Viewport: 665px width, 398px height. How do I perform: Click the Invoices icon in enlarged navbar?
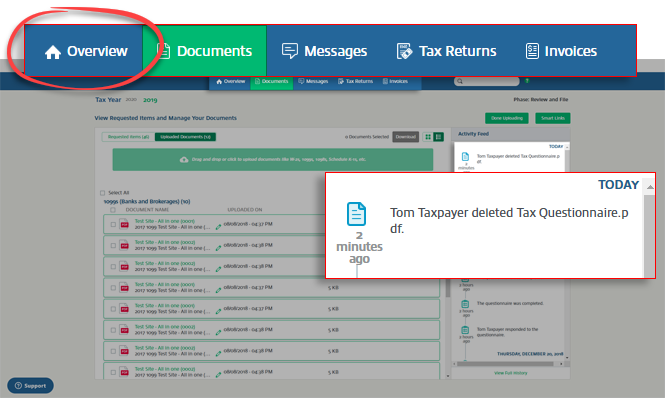point(532,51)
